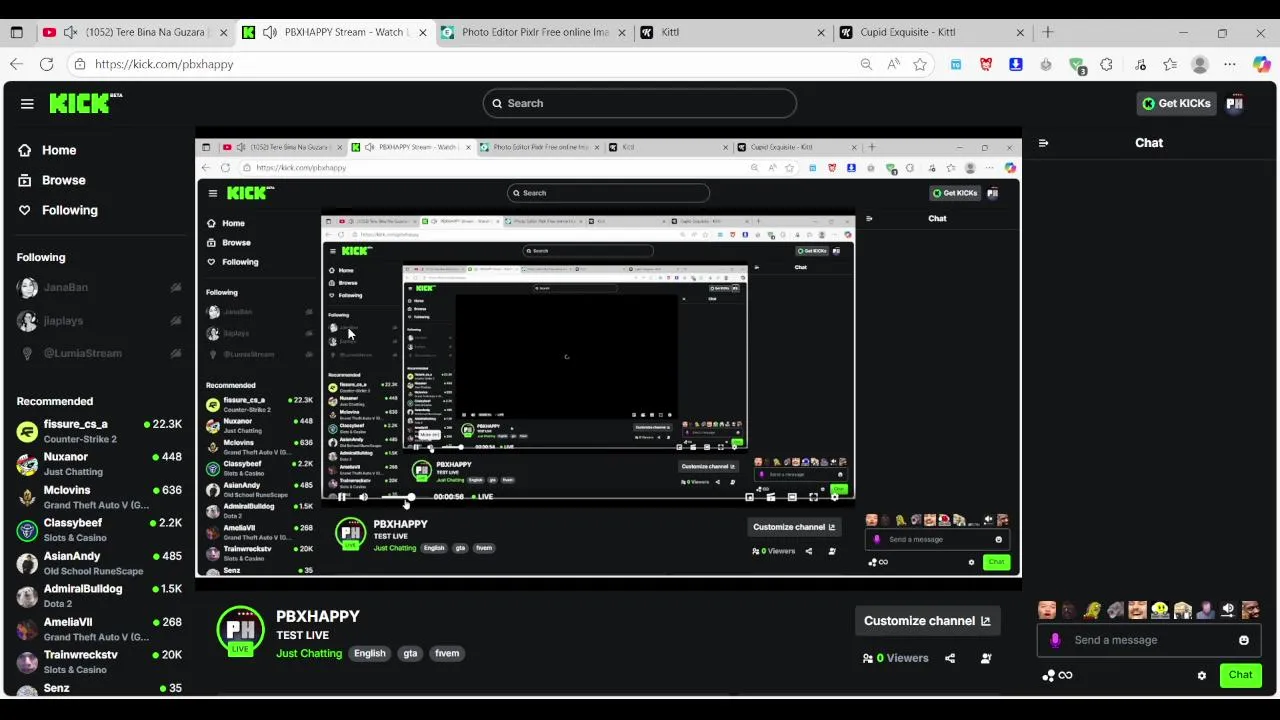
Task: Click zoom out magnifier in address bar
Action: pos(866,64)
